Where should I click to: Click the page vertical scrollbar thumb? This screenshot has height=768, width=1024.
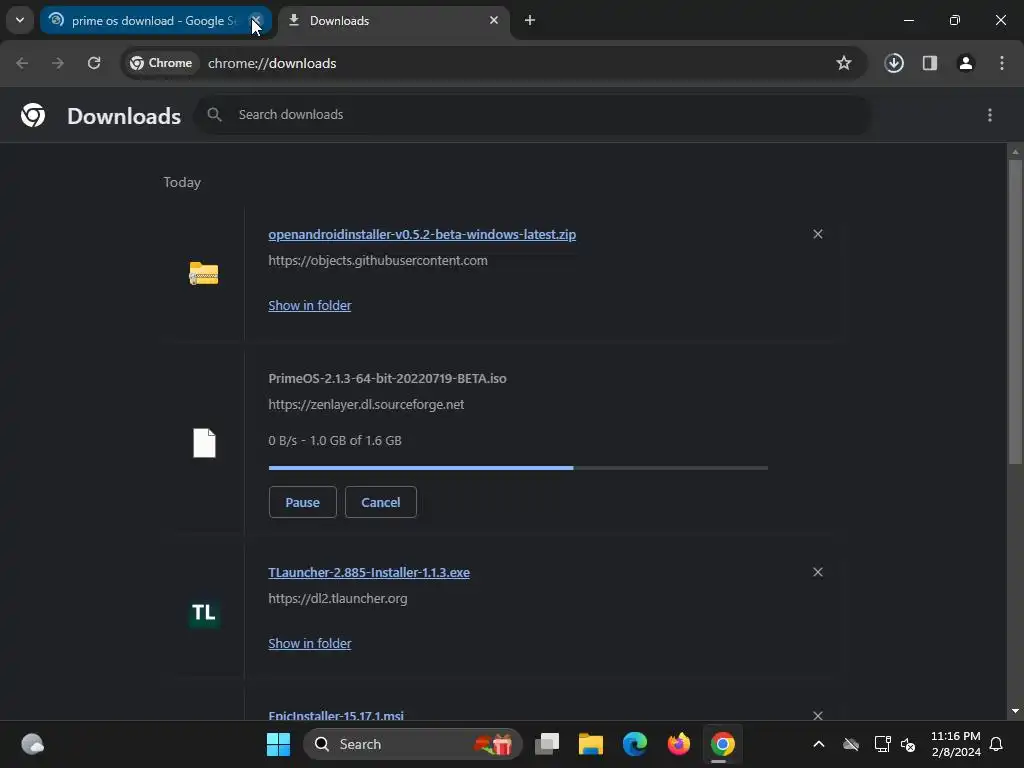tap(1015, 312)
